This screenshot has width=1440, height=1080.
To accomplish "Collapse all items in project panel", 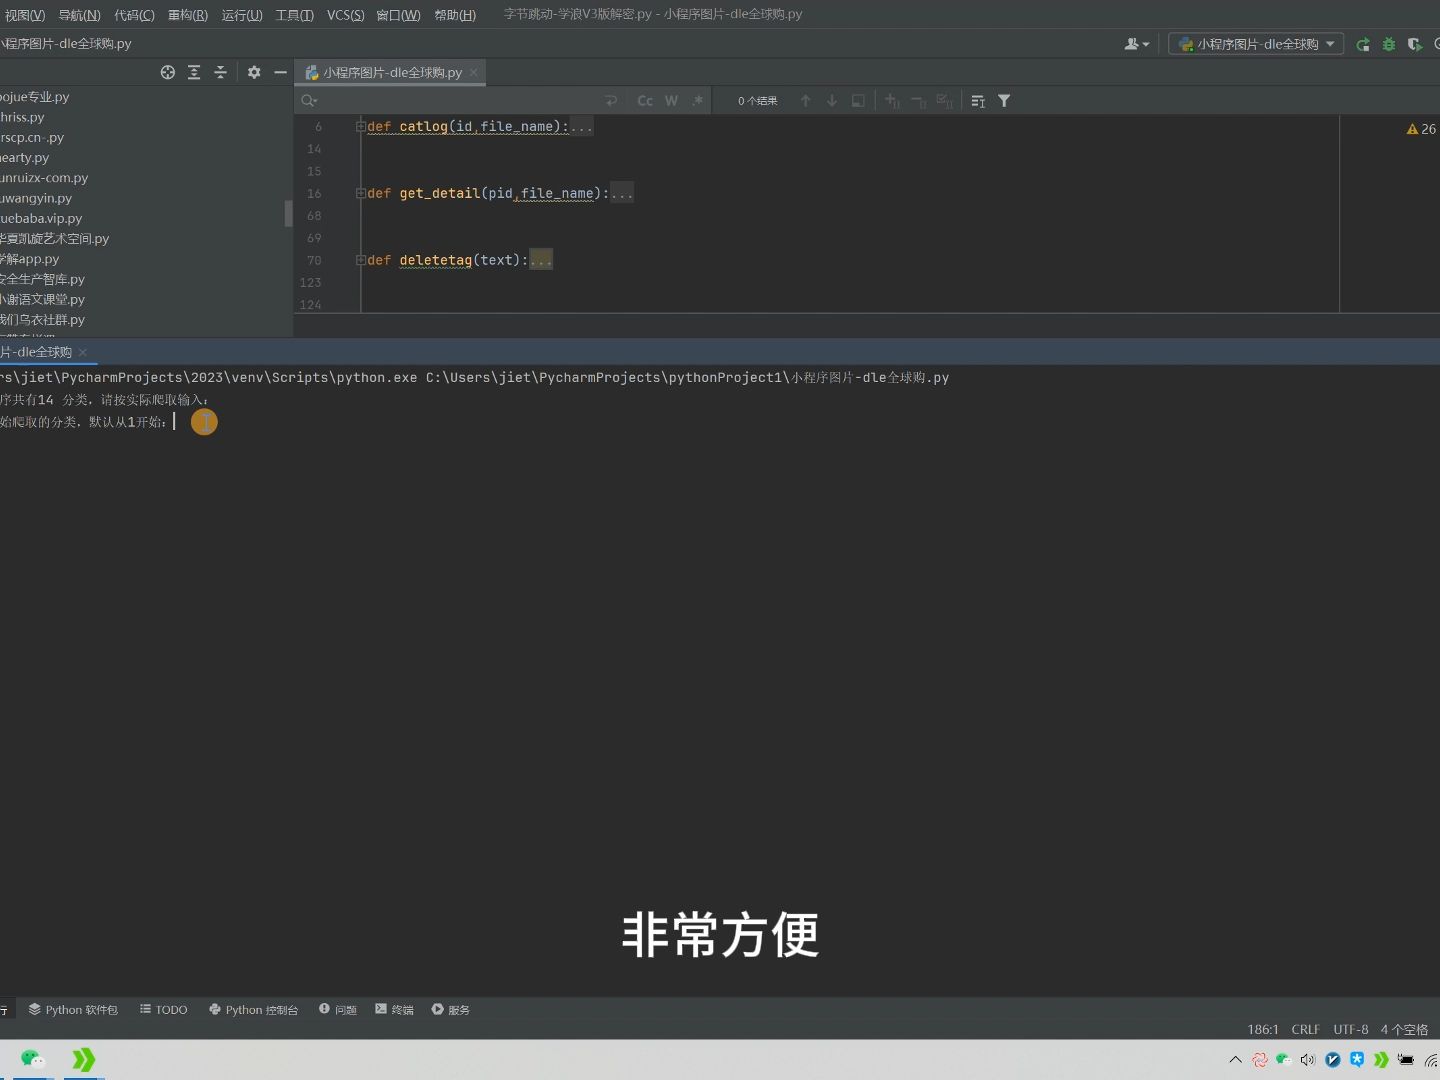I will coord(220,72).
